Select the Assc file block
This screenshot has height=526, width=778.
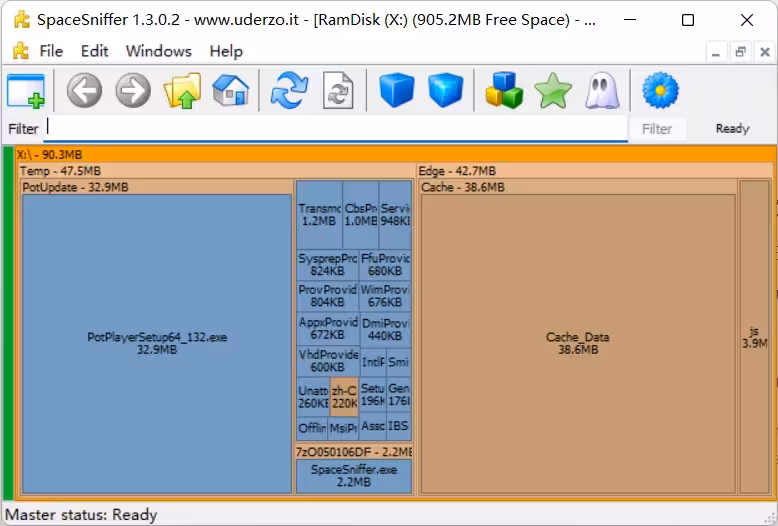(373, 426)
